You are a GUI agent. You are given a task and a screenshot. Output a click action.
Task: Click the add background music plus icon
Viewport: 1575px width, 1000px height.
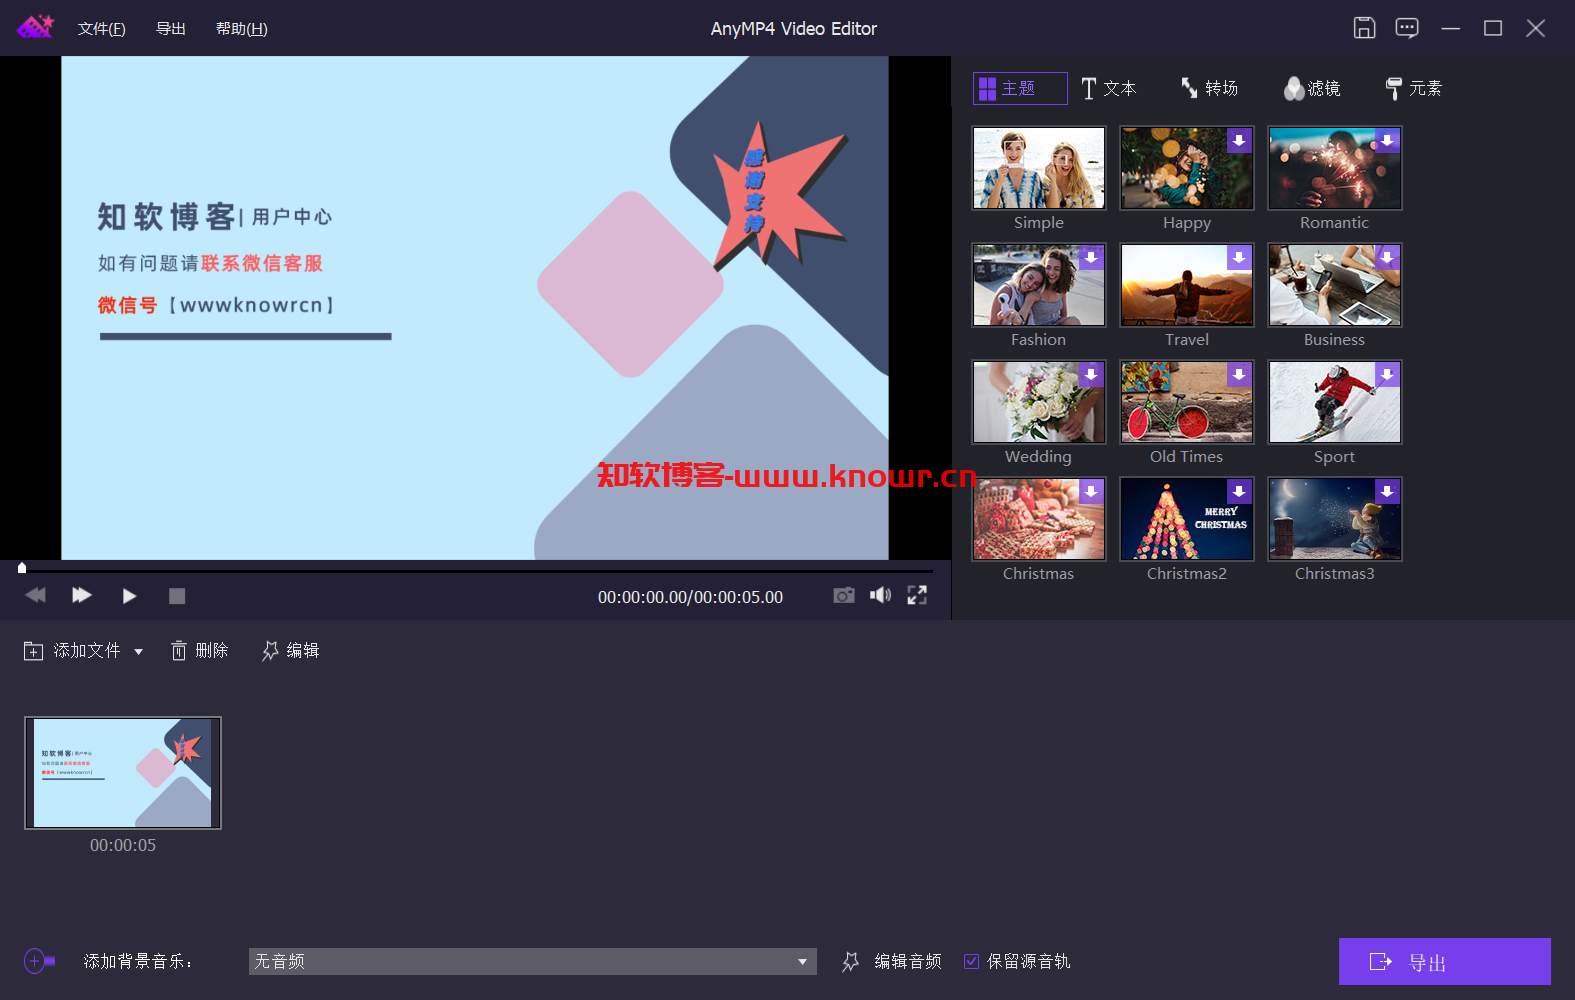point(39,961)
